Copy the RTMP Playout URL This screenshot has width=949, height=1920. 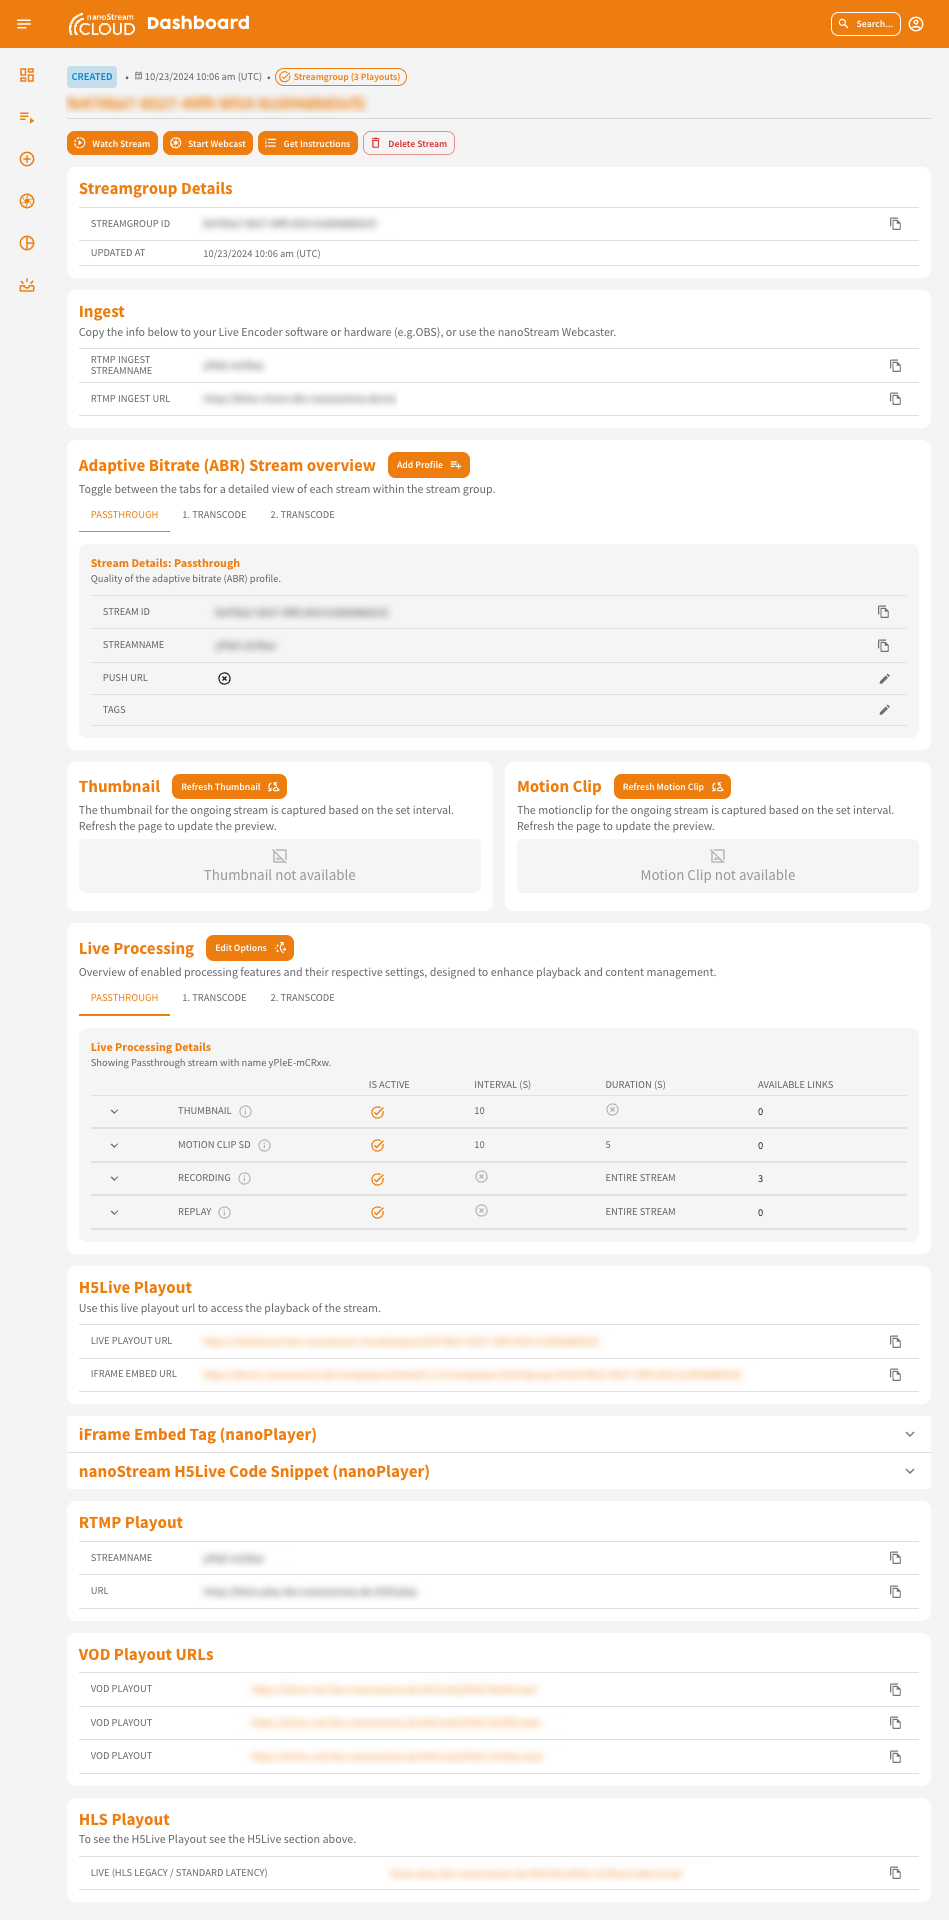click(896, 1592)
